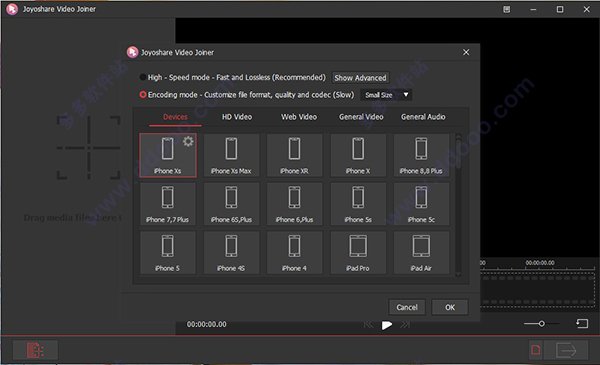Choose the iPhone 5 preset

pos(168,253)
